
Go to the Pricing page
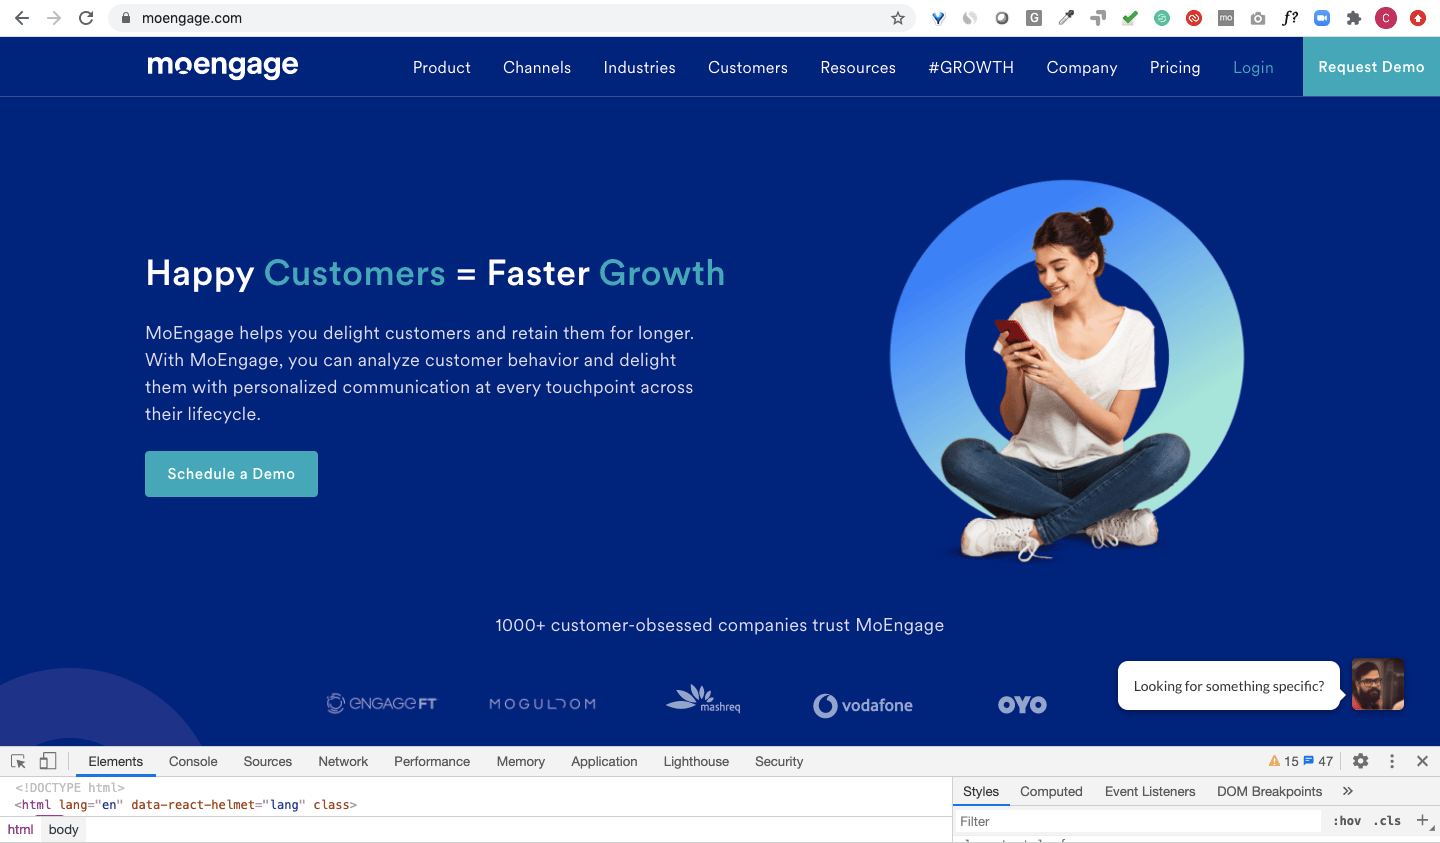pos(1175,67)
